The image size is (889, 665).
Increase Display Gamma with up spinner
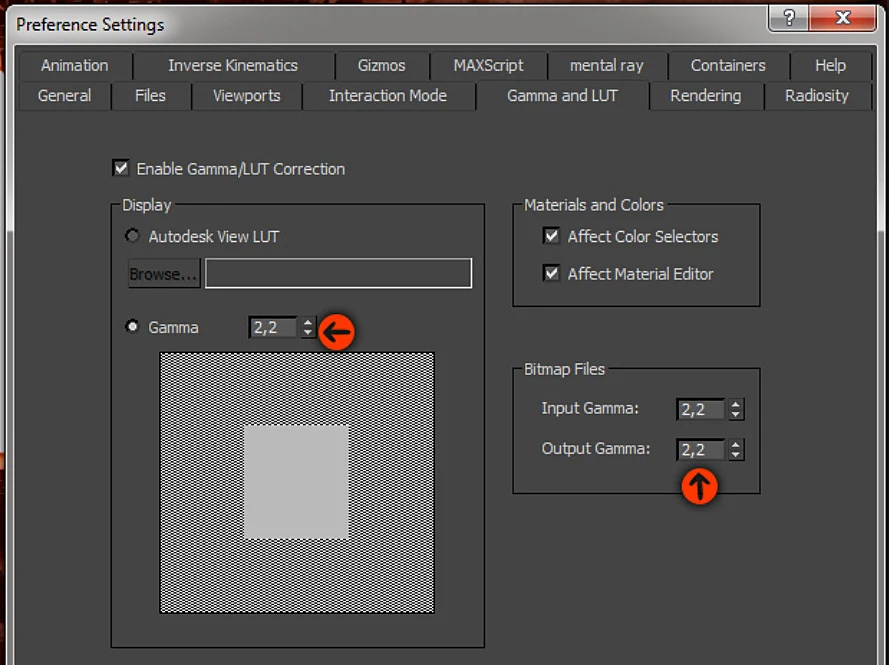click(308, 322)
